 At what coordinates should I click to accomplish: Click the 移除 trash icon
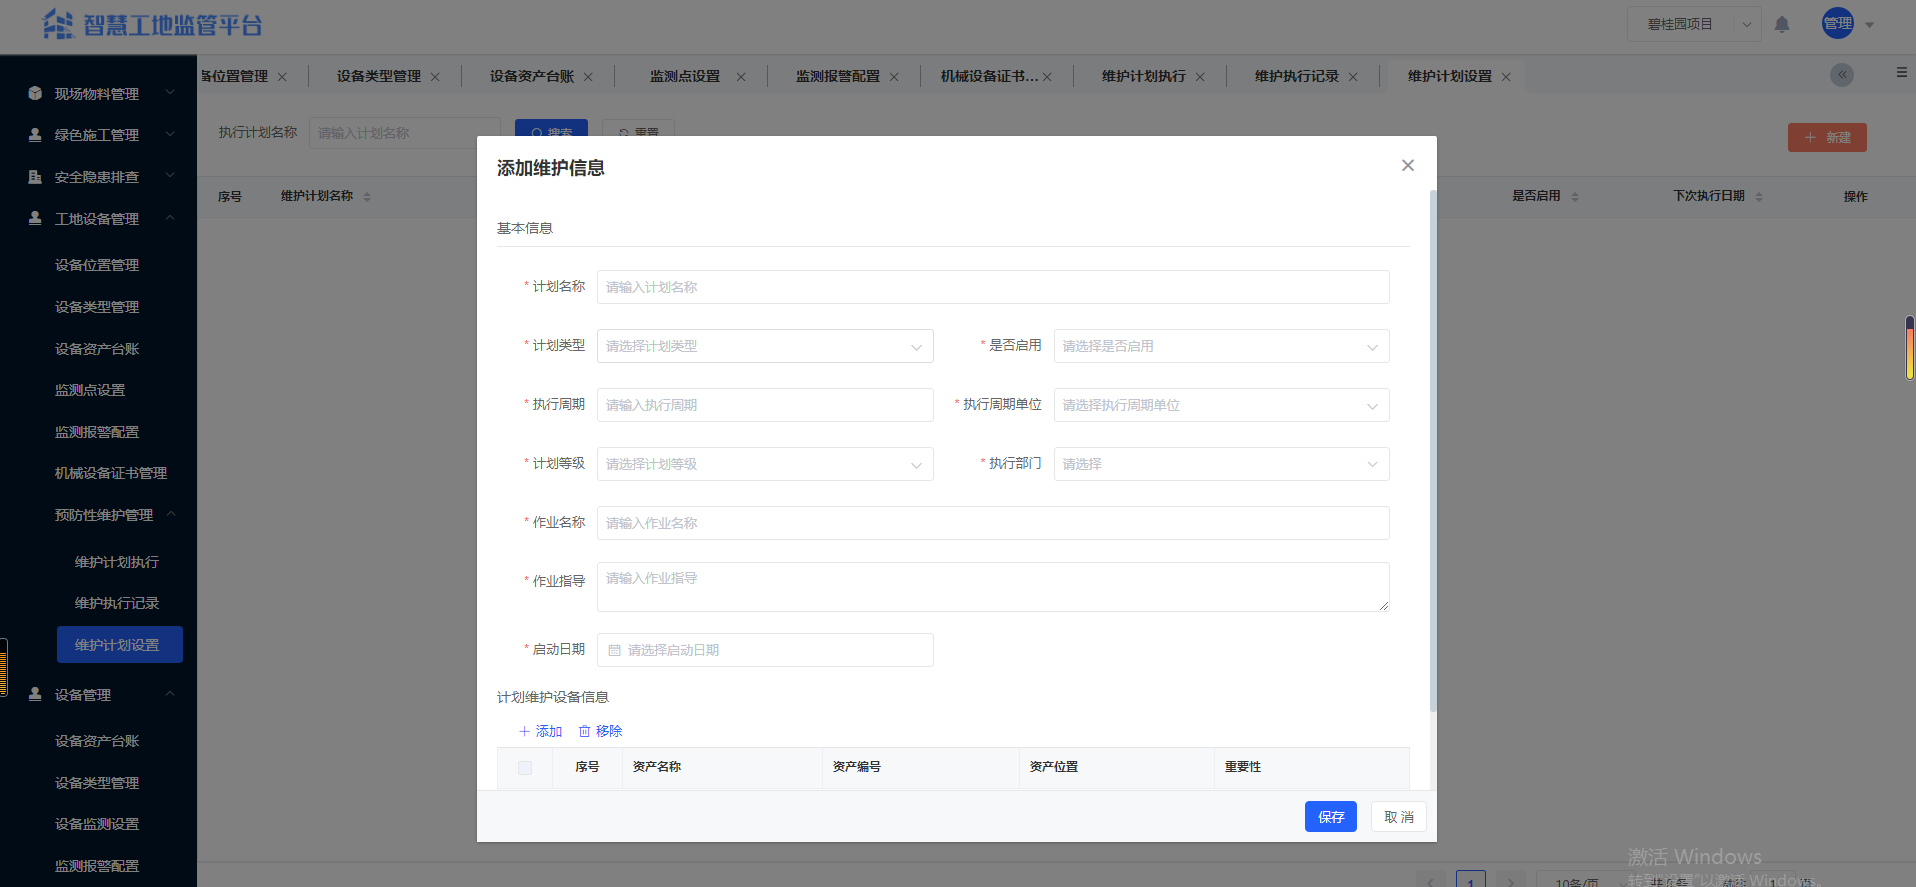(585, 731)
